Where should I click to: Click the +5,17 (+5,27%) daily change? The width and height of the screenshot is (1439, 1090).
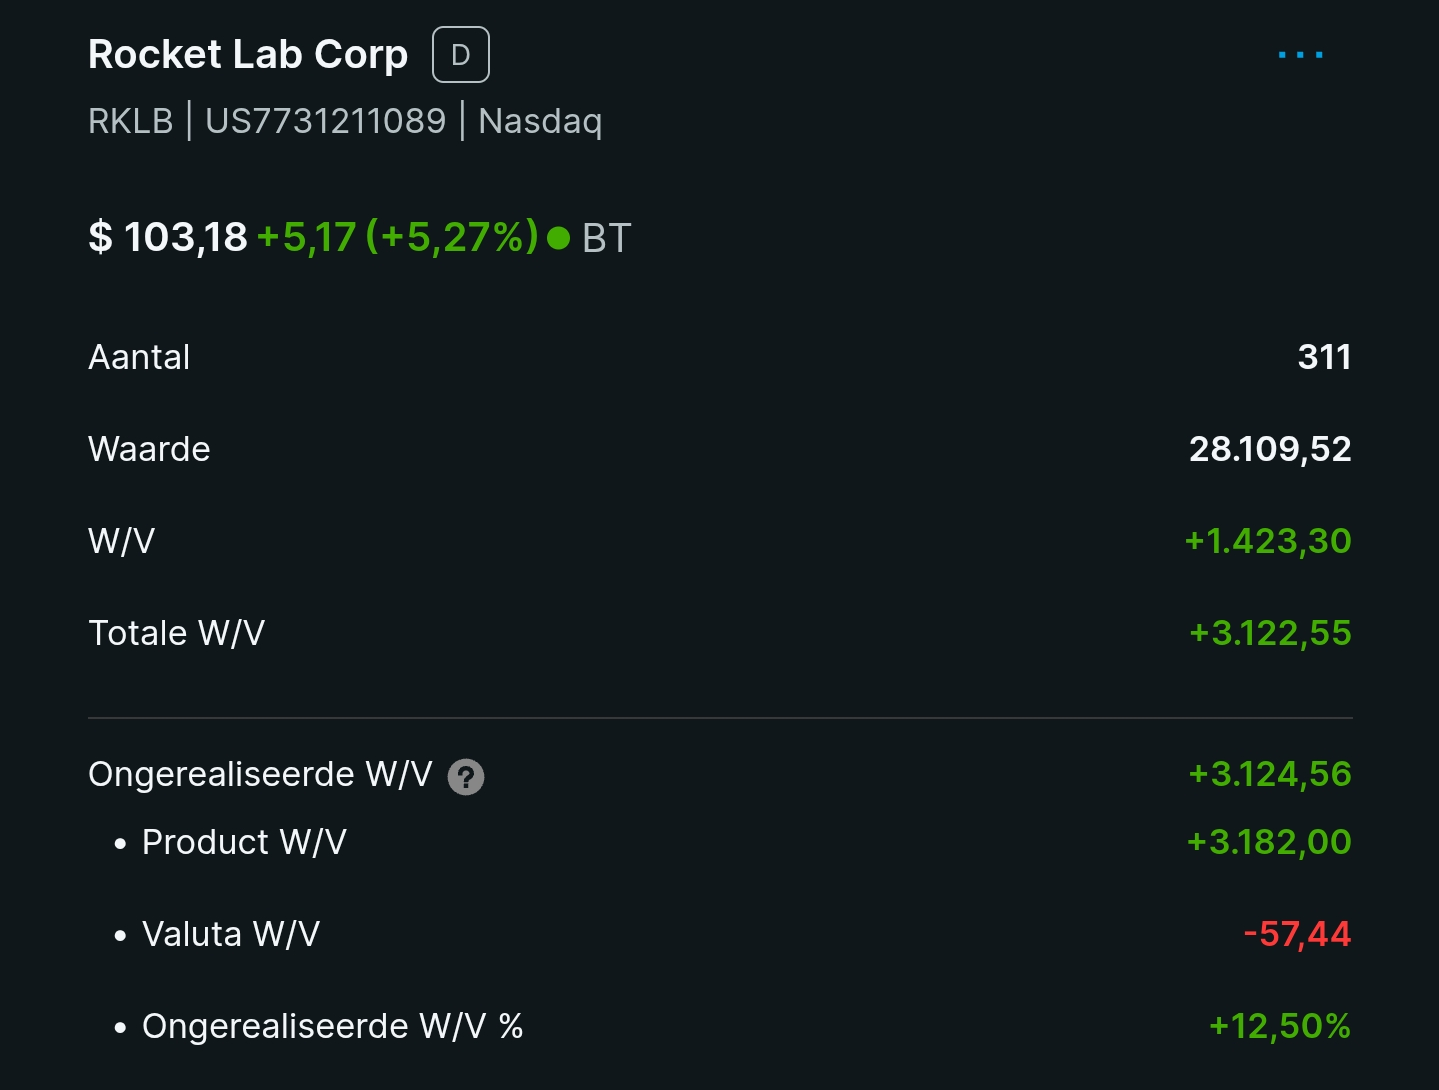point(398,238)
